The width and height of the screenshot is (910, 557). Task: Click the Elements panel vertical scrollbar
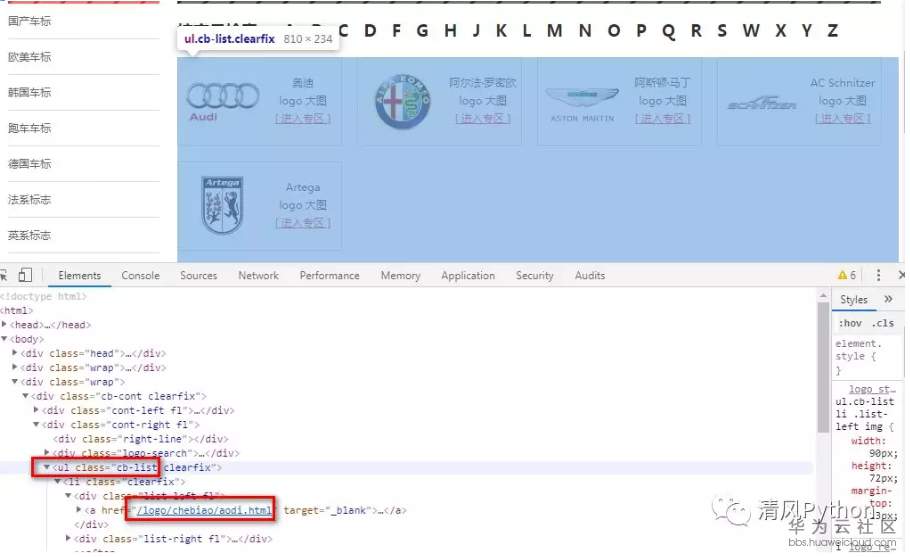pos(823,367)
